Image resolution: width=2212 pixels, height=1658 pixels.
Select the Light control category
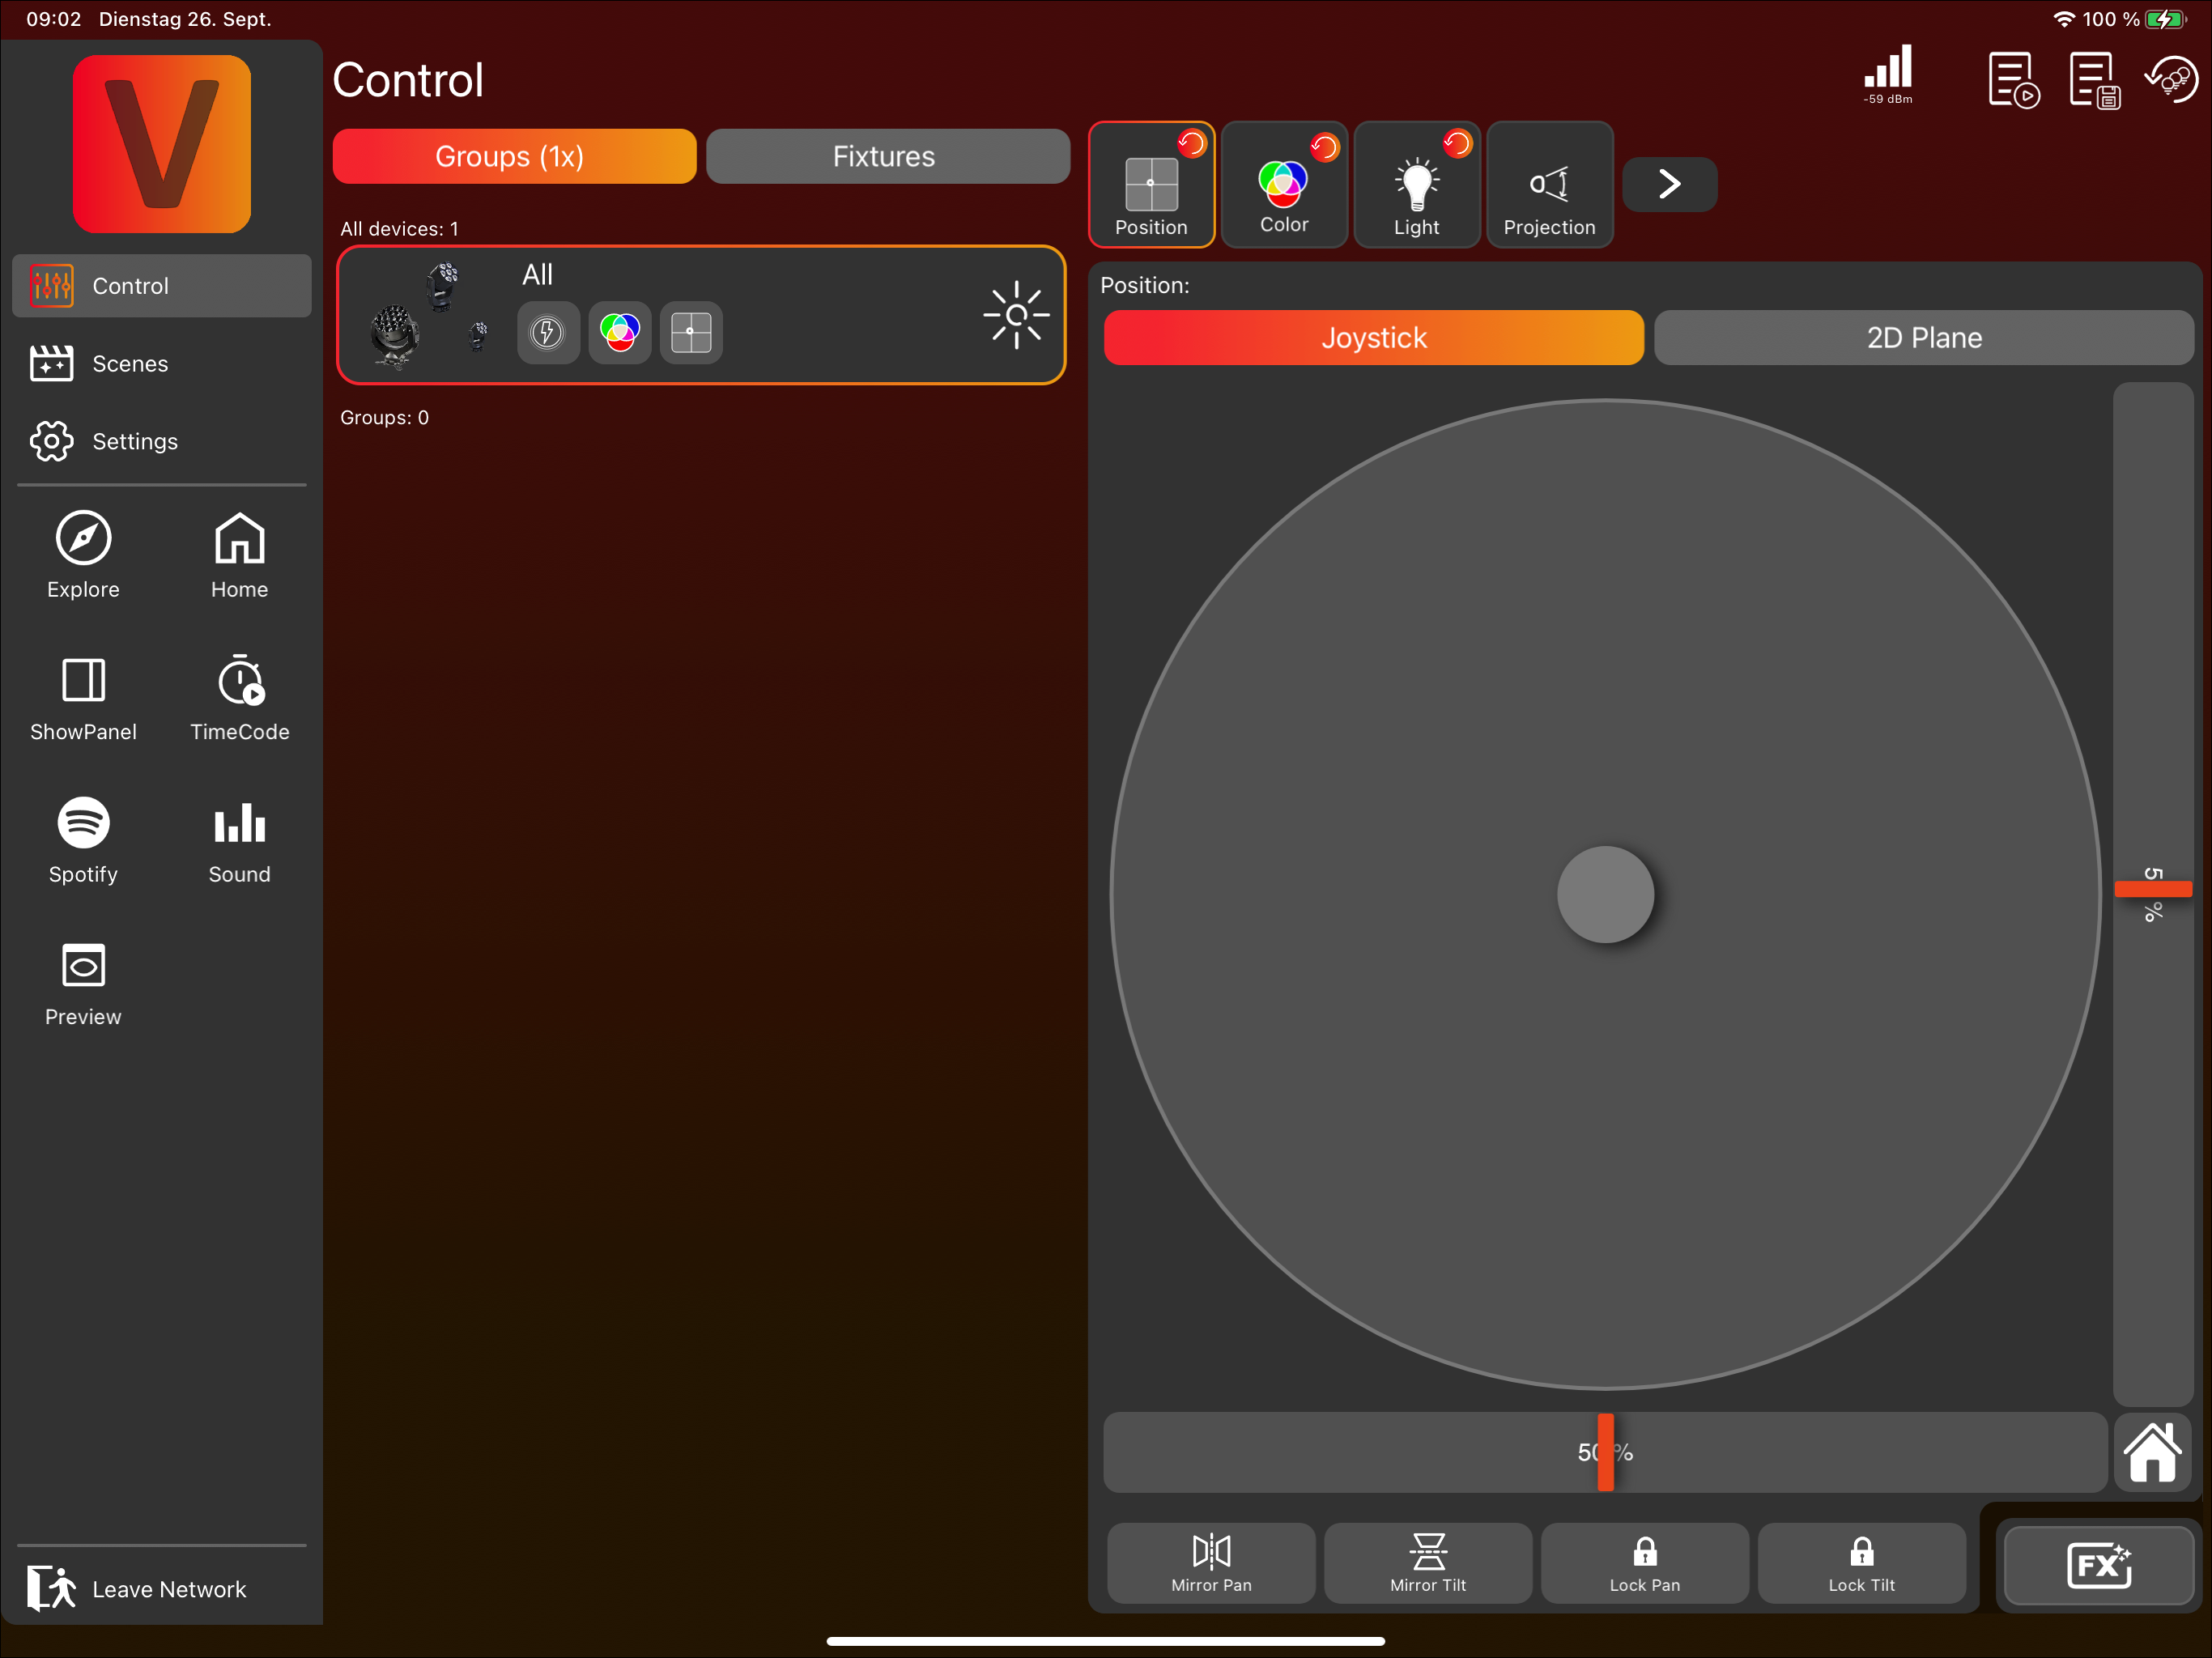point(1417,185)
